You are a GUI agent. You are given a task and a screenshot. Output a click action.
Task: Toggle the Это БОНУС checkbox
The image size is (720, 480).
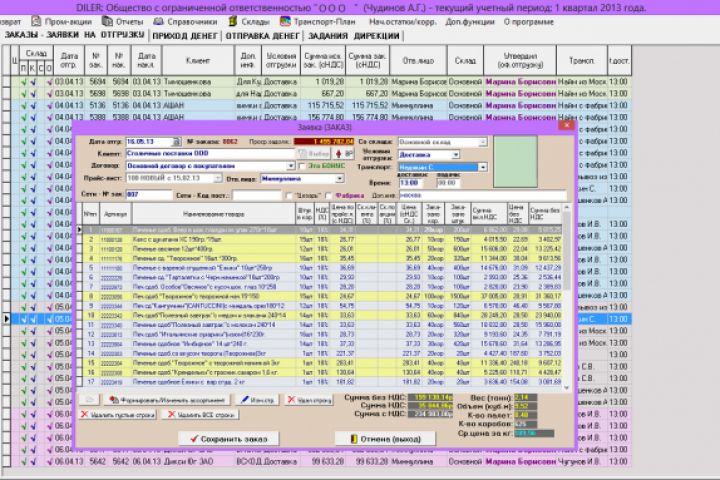[302, 166]
